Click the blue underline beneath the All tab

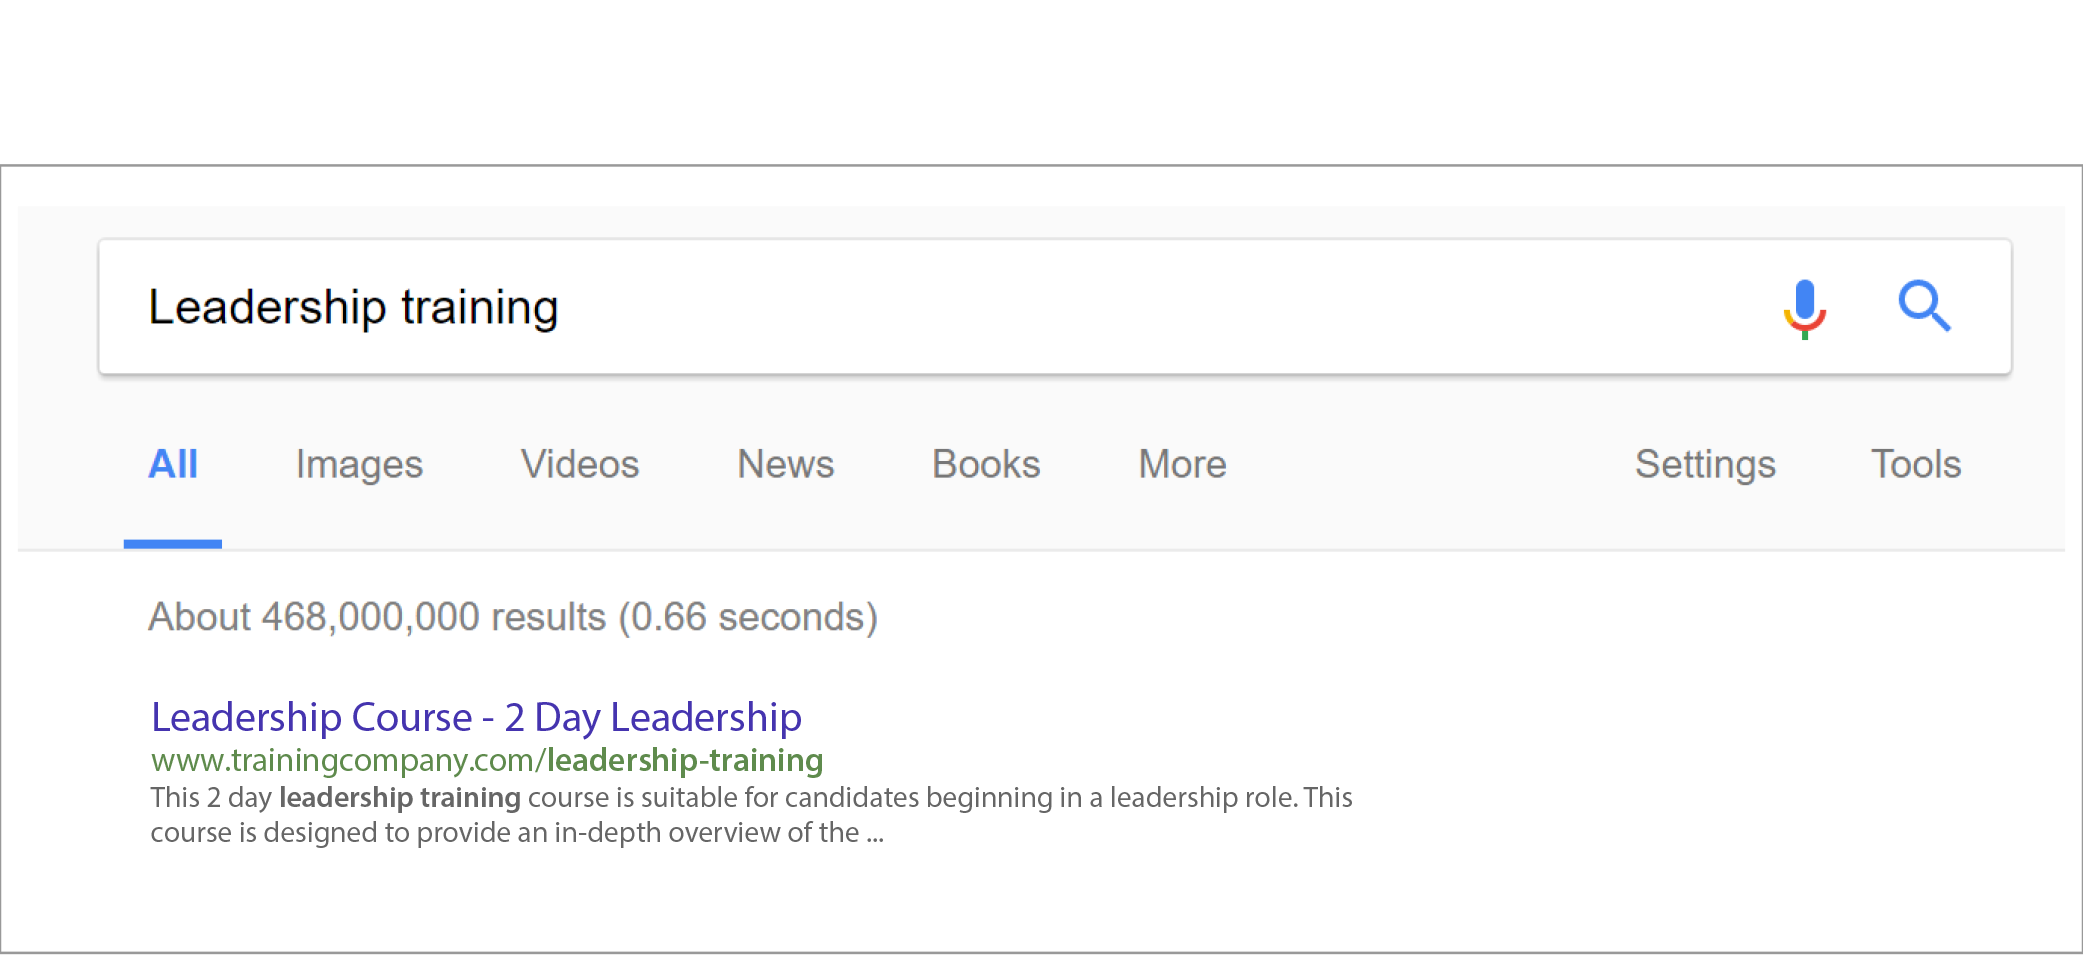coord(173,544)
